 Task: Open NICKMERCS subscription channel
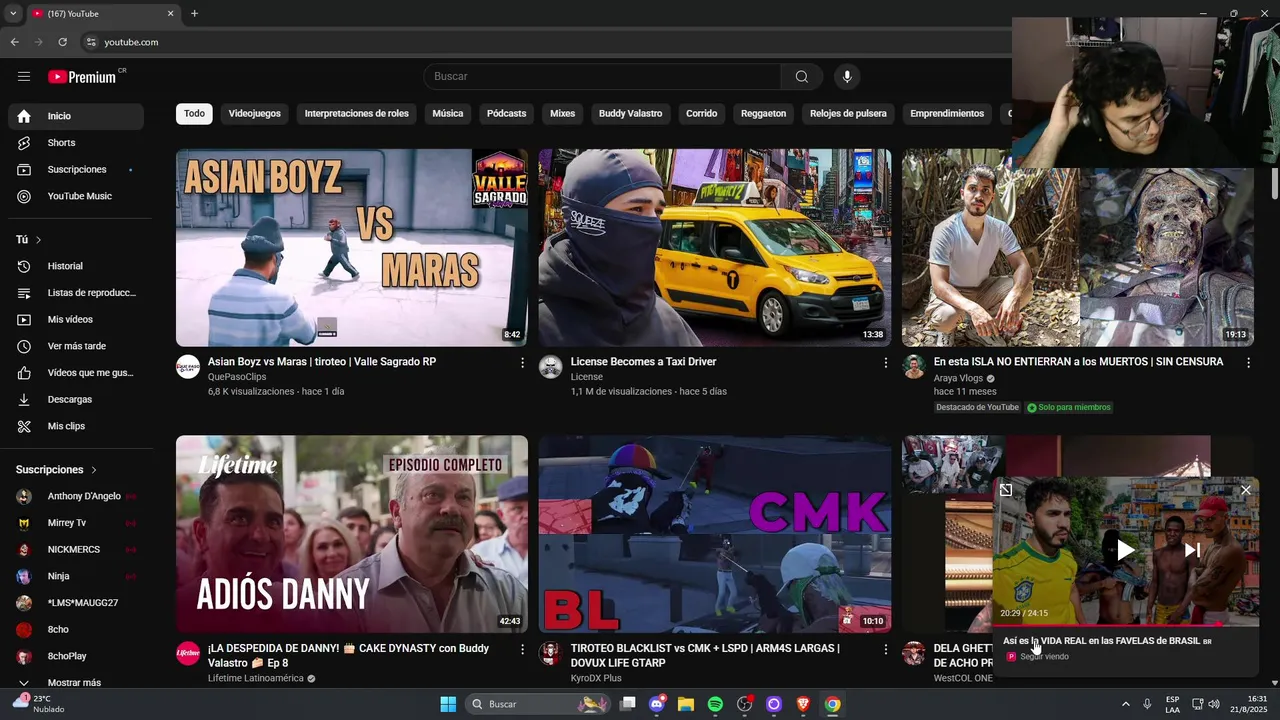[x=76, y=550]
